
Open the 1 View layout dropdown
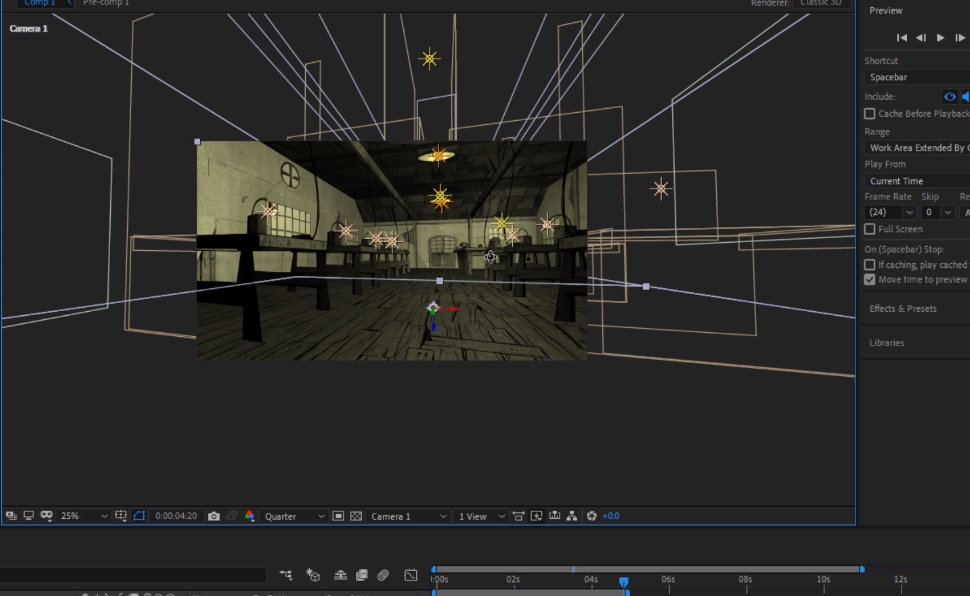(x=481, y=516)
